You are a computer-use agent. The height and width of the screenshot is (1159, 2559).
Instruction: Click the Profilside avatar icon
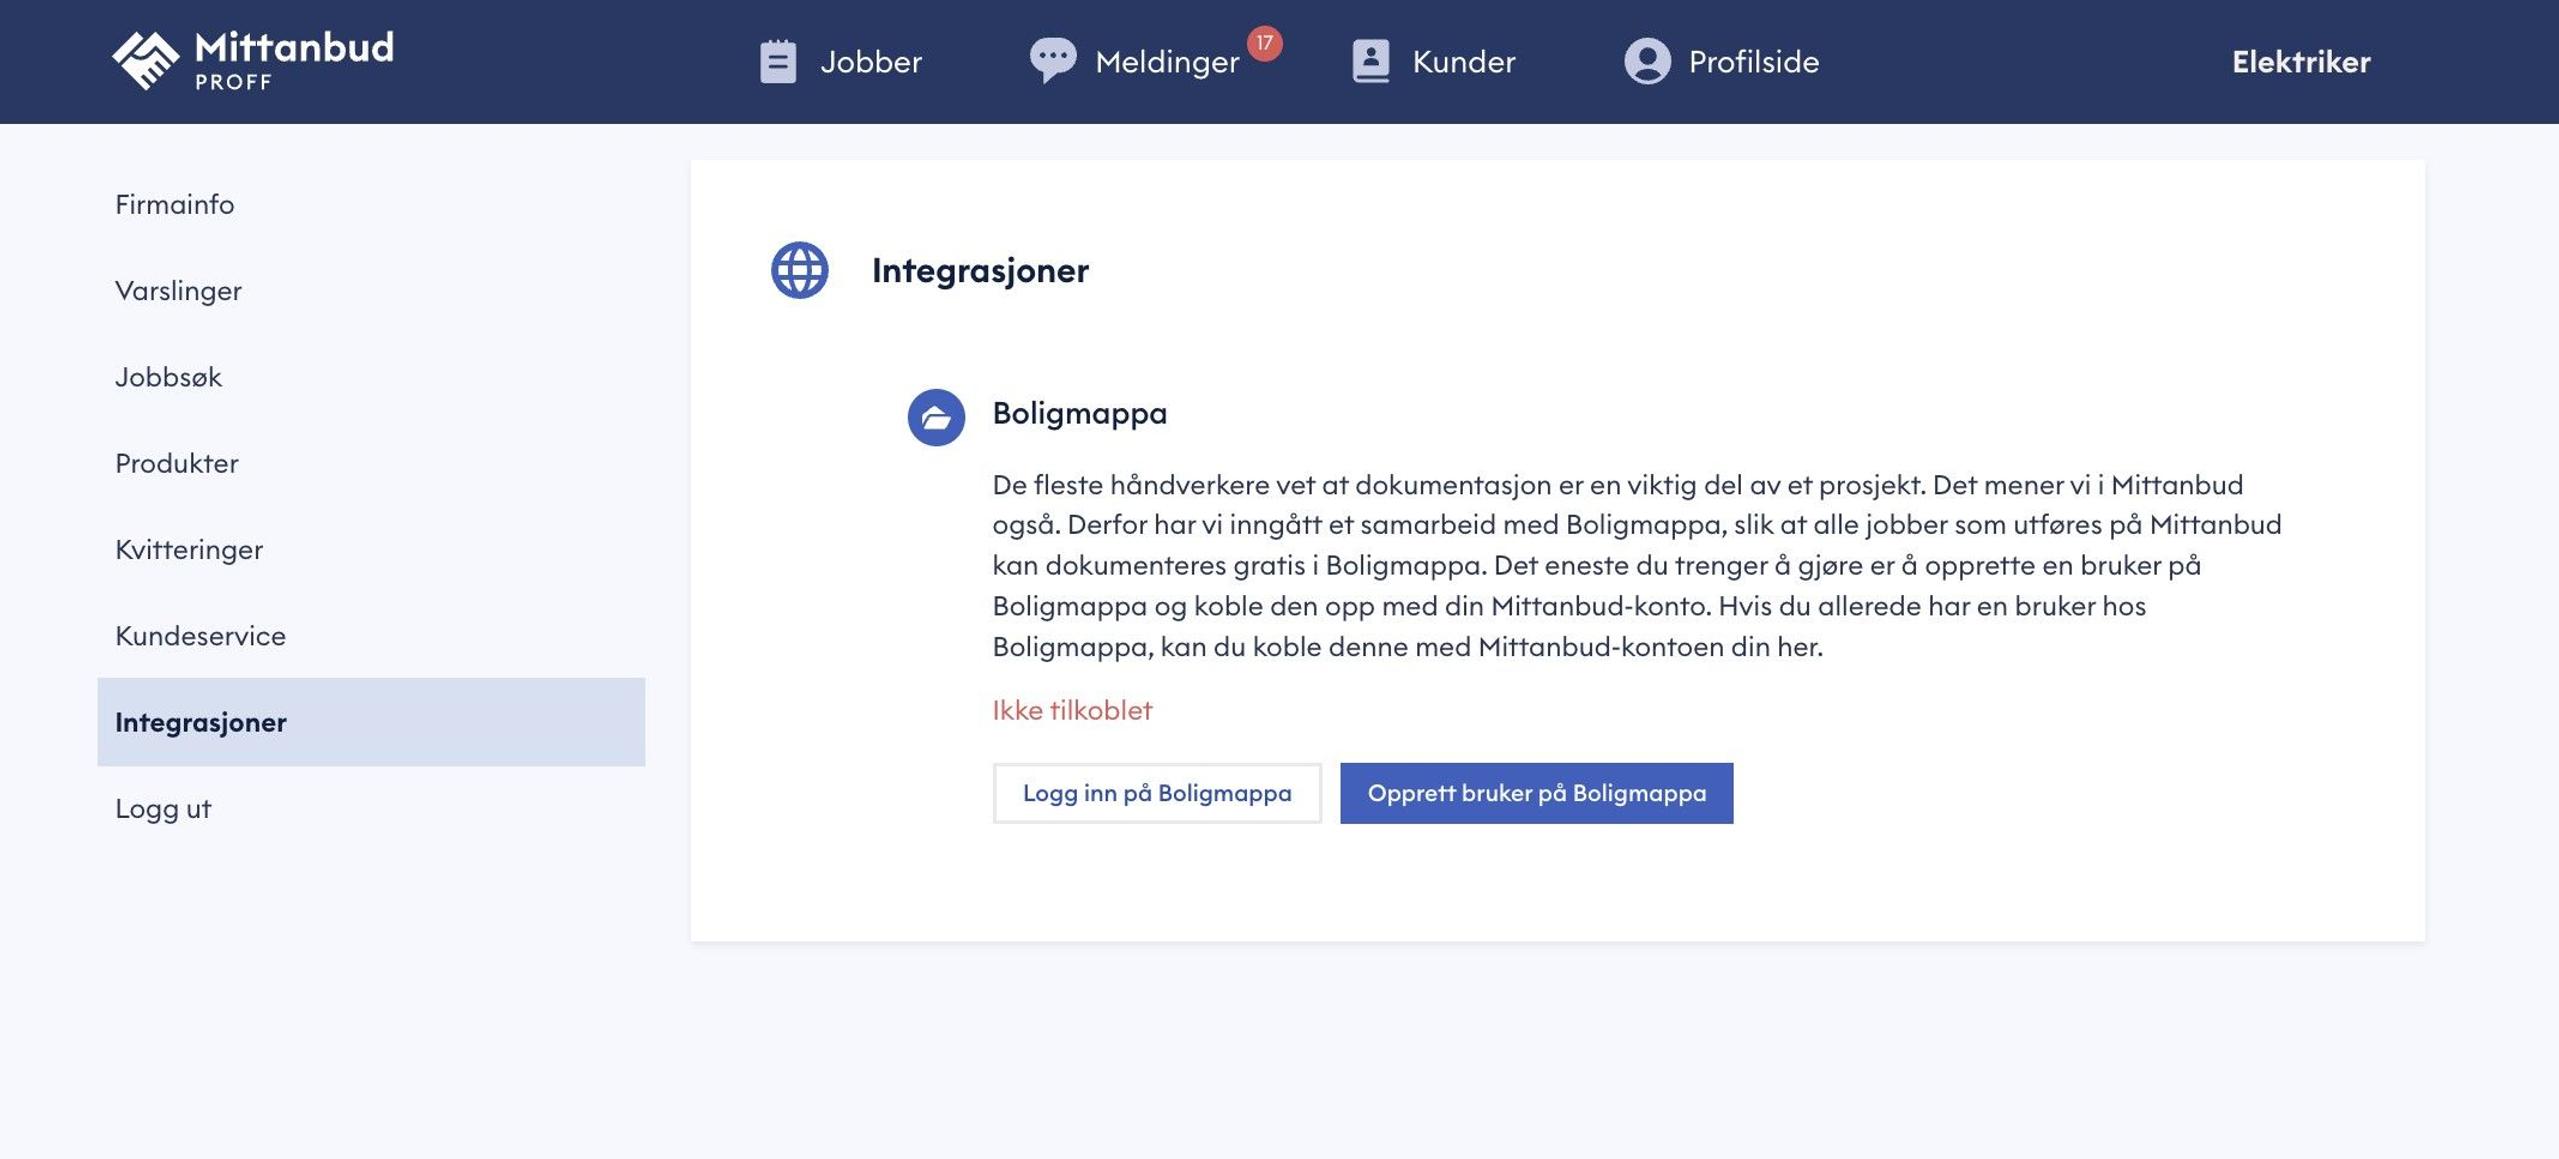1647,61
